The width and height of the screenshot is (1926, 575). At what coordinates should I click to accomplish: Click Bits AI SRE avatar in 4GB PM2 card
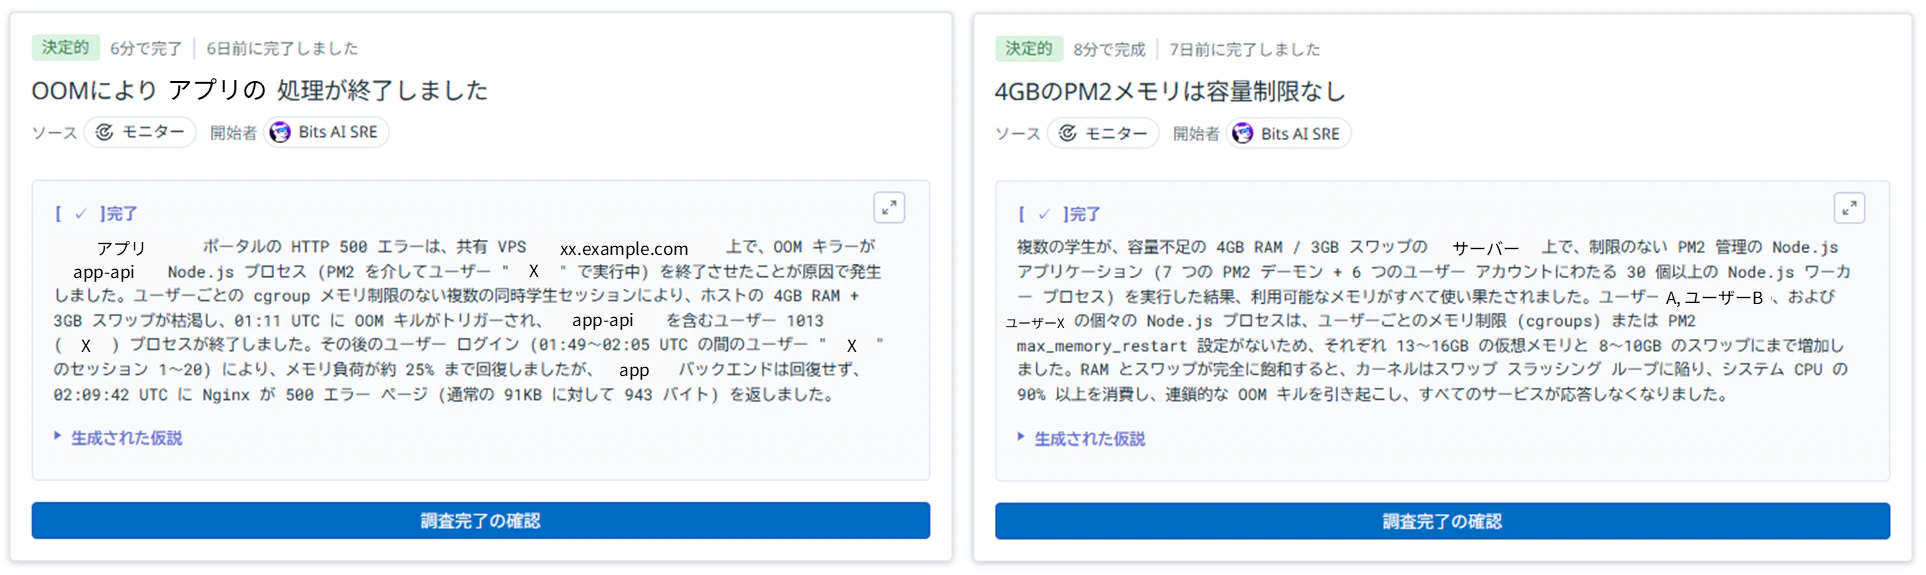(1243, 133)
